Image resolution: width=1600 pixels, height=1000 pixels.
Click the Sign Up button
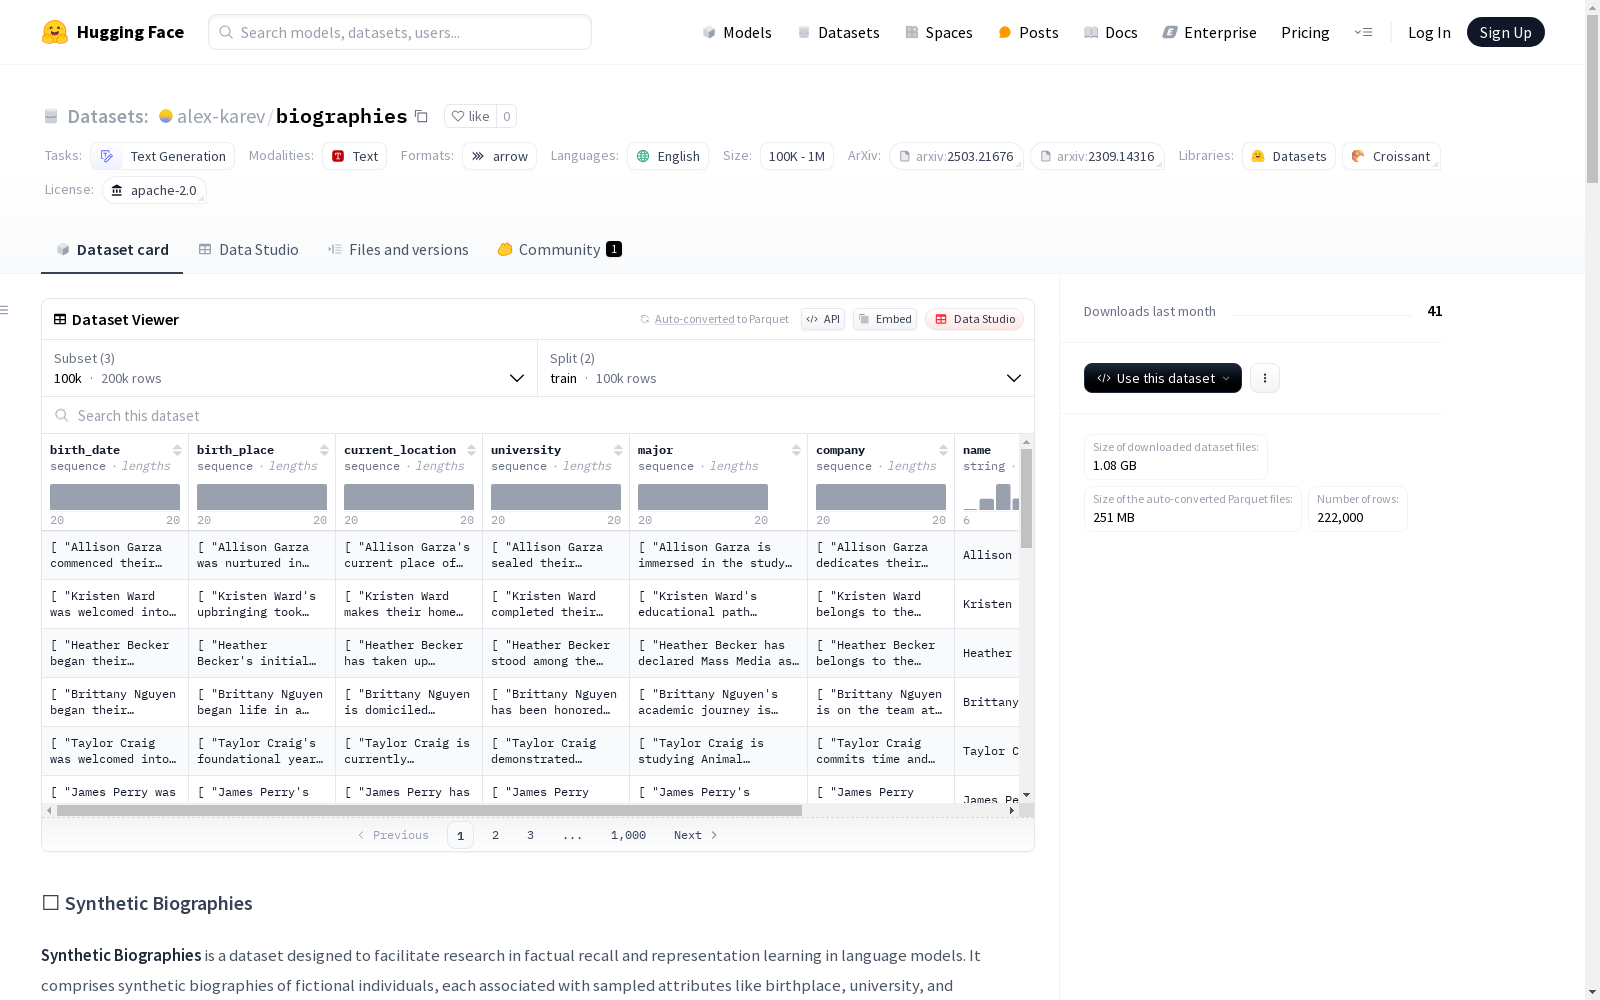(1505, 32)
